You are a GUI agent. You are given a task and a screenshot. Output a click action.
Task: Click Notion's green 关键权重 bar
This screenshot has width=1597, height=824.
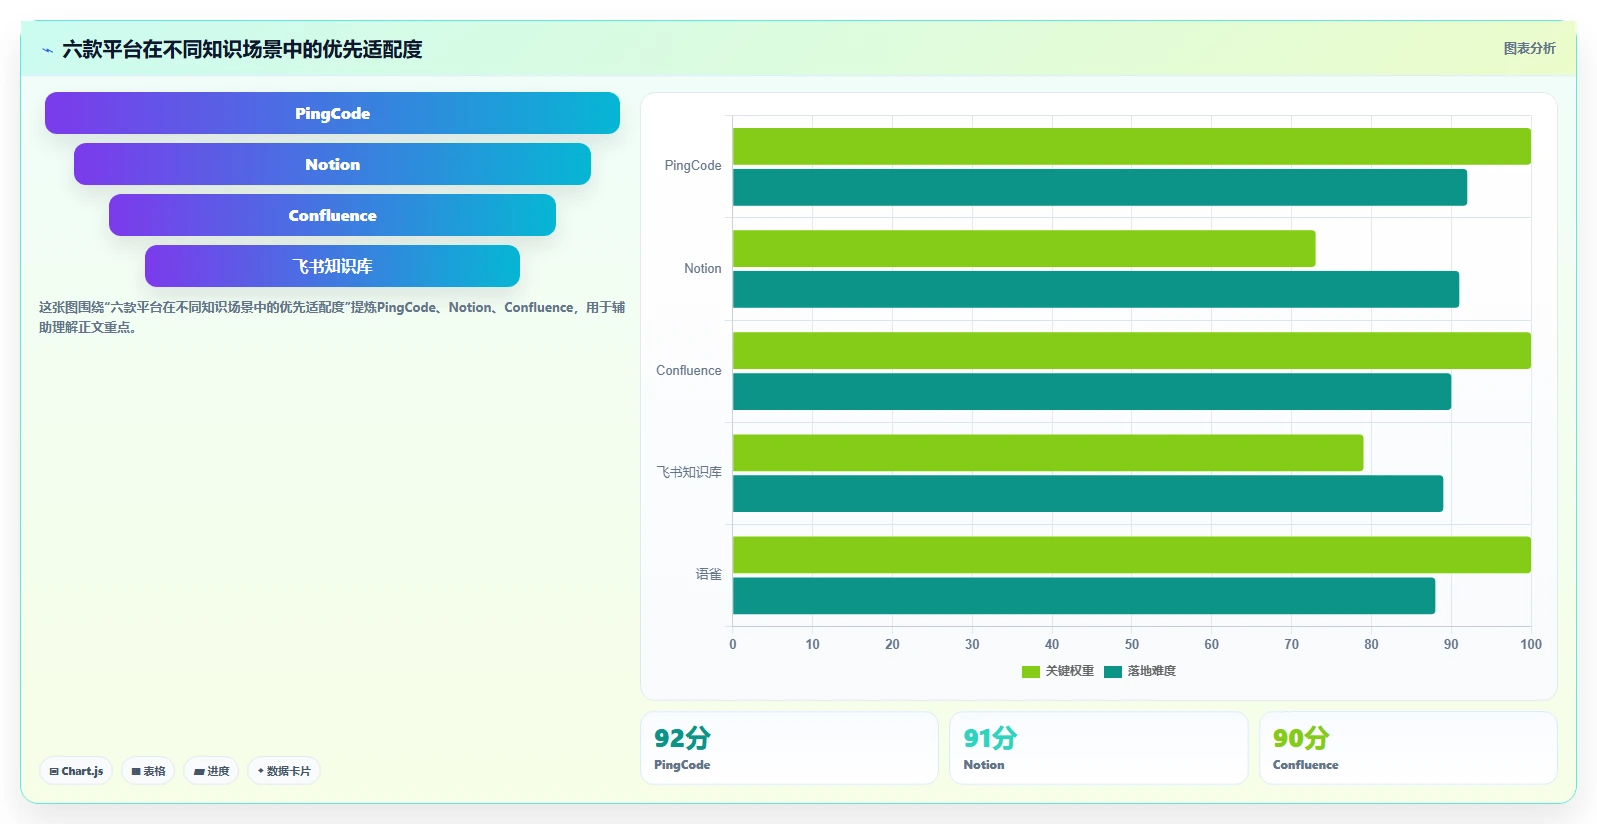(x=1024, y=248)
